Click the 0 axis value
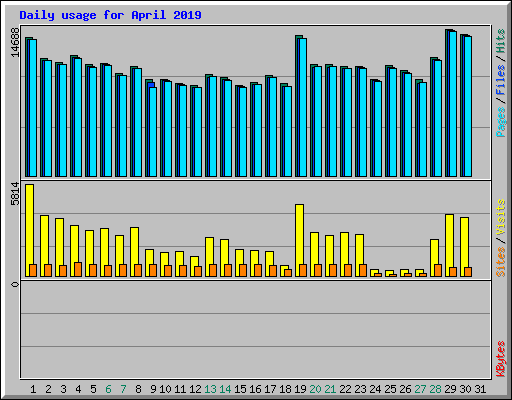This screenshot has height=400, width=512. click(x=15, y=284)
